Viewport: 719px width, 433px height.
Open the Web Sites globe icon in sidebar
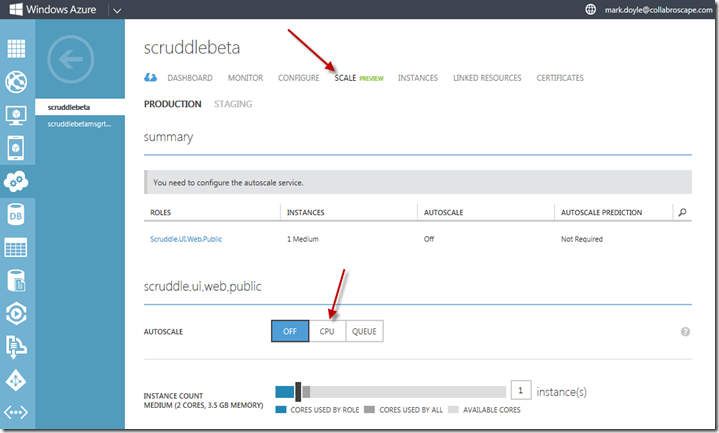tap(17, 82)
